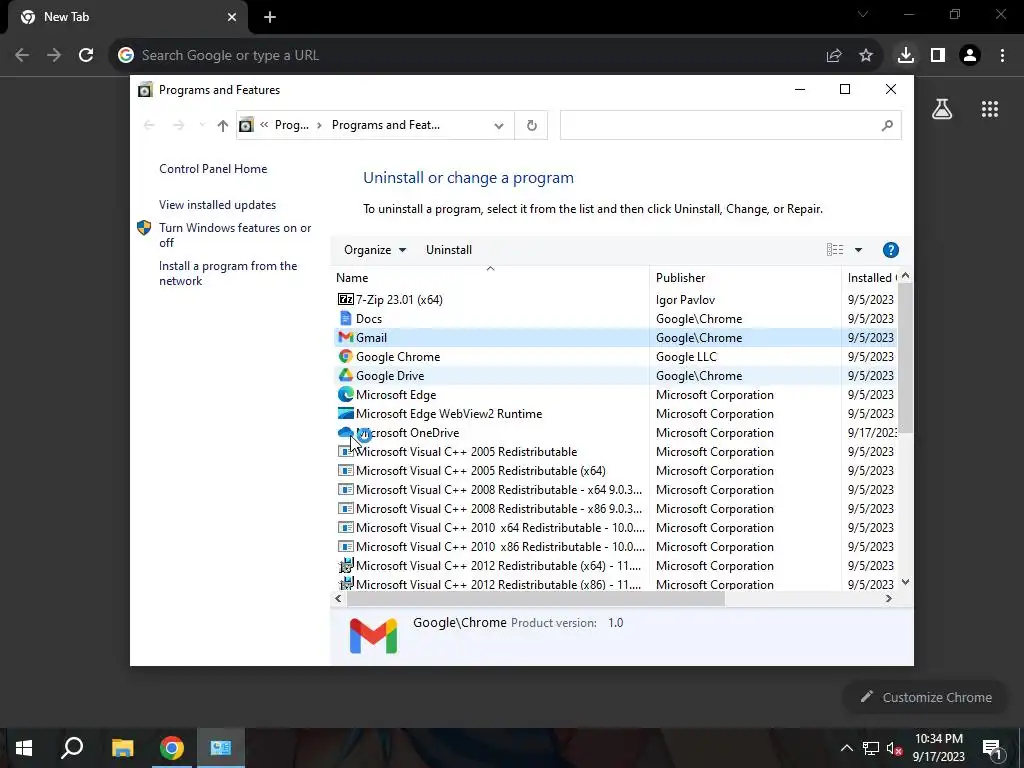Open a new Chrome tab

270,18
